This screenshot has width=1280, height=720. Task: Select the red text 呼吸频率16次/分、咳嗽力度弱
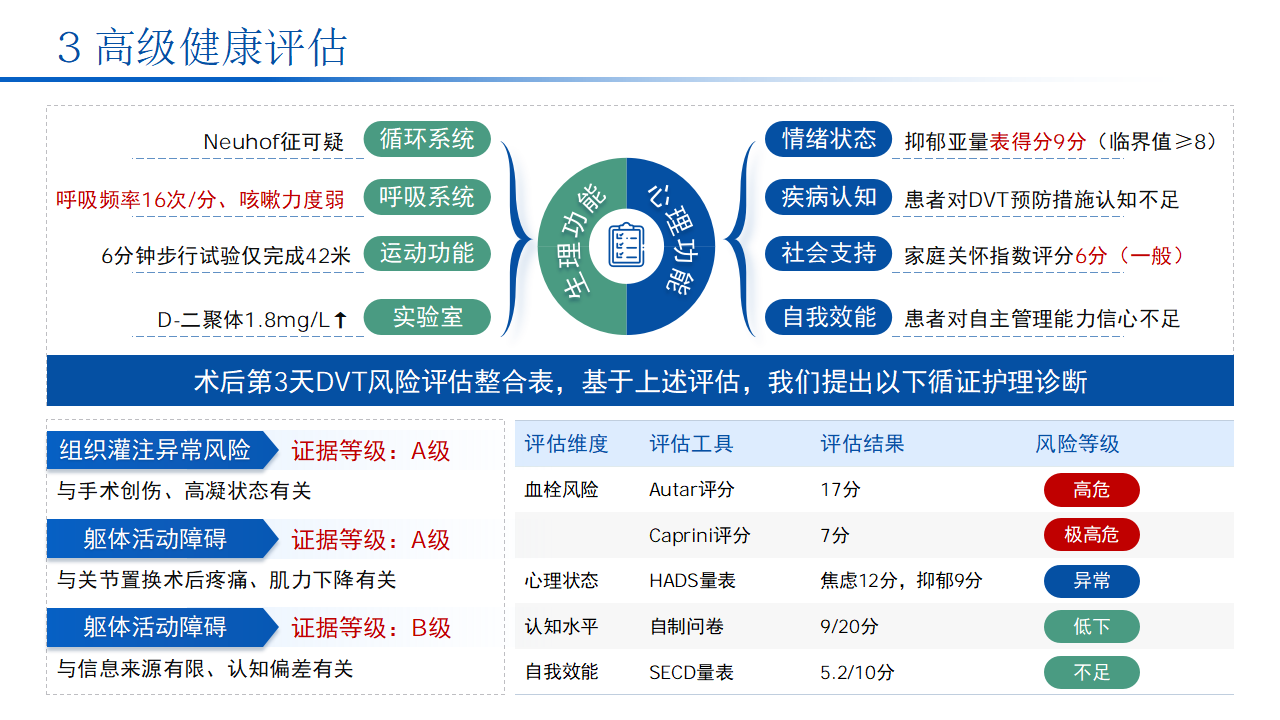click(200, 200)
